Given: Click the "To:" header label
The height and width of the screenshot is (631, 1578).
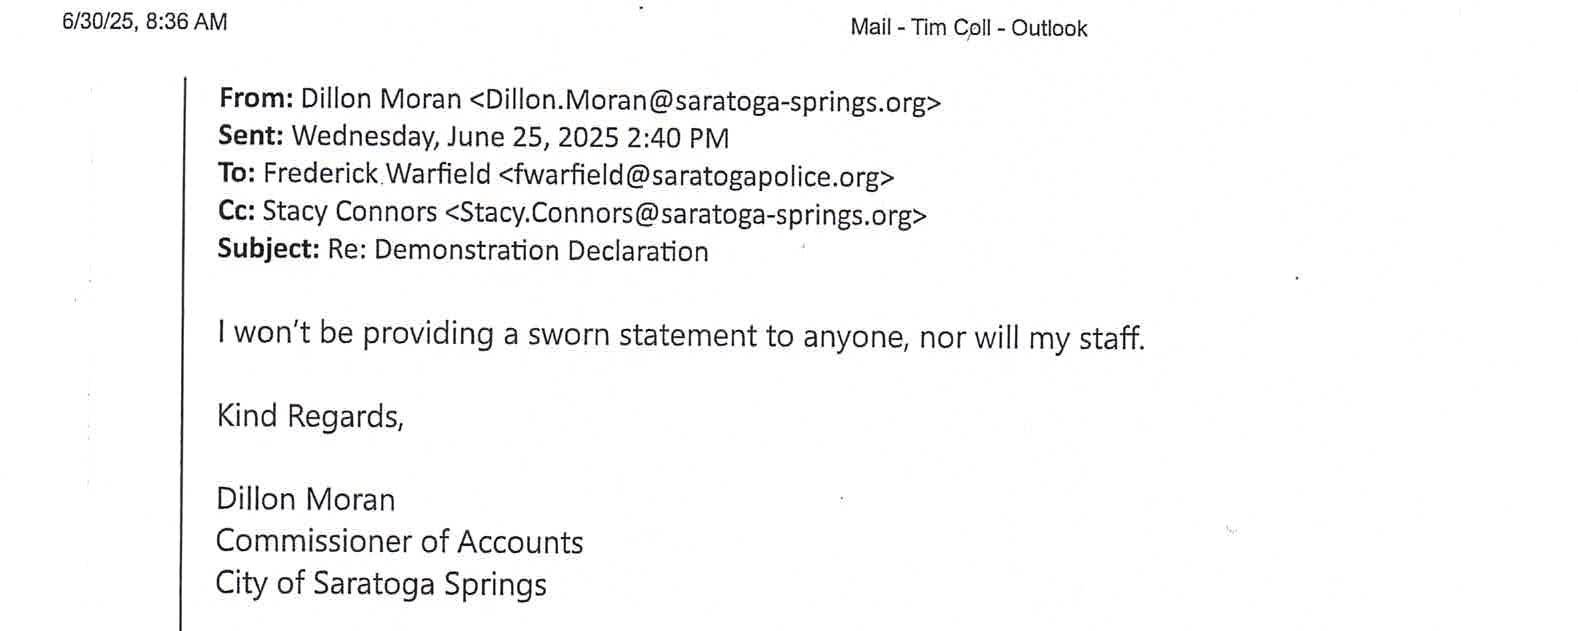Looking at the screenshot, I should coord(237,174).
